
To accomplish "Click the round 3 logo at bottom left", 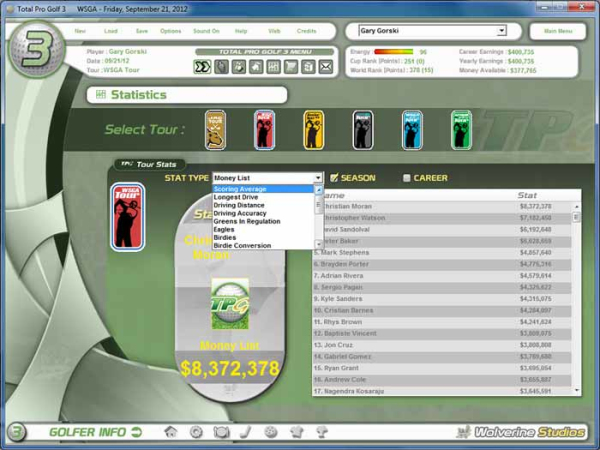I will pos(16,432).
